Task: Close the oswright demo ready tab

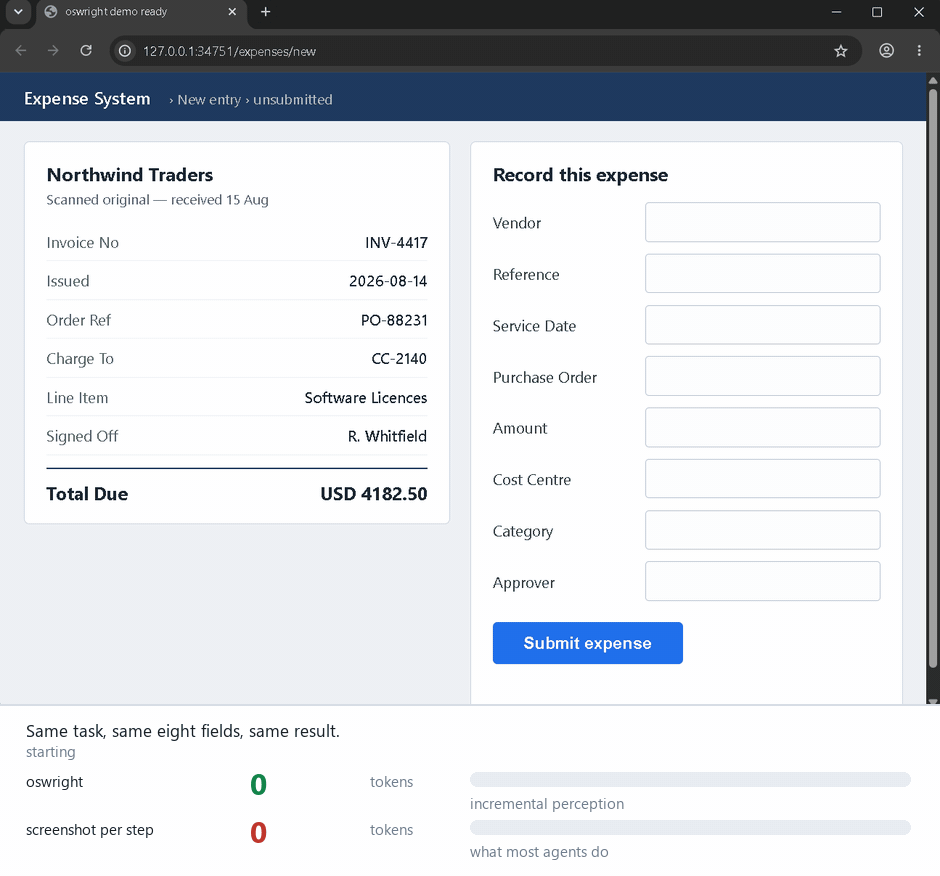Action: (x=232, y=12)
